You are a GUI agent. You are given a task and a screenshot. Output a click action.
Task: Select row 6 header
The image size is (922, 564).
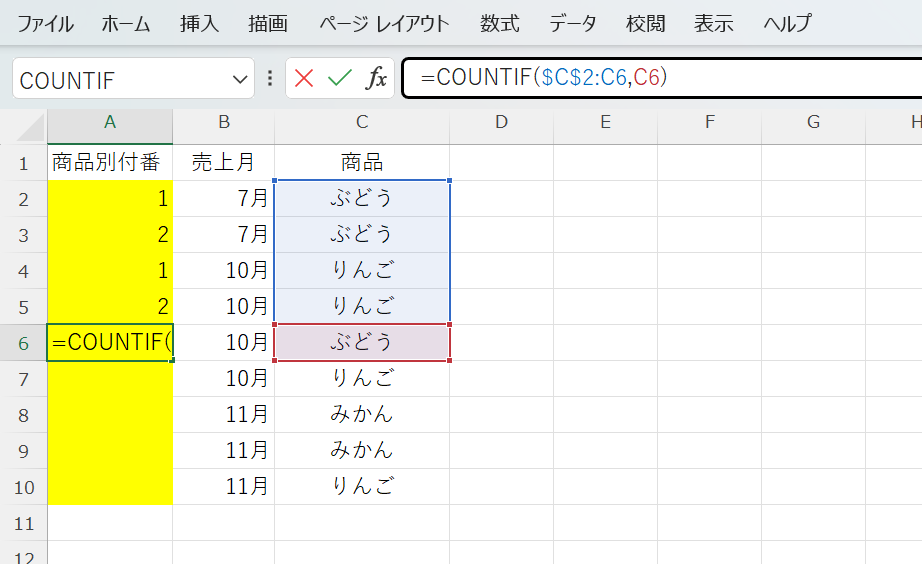click(24, 343)
